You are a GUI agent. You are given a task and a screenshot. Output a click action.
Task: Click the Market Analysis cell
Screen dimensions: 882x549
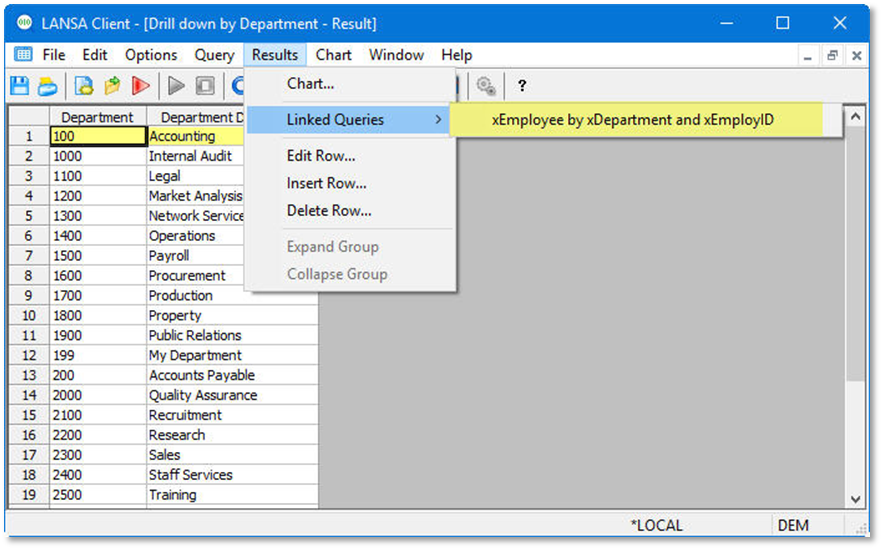click(x=196, y=196)
